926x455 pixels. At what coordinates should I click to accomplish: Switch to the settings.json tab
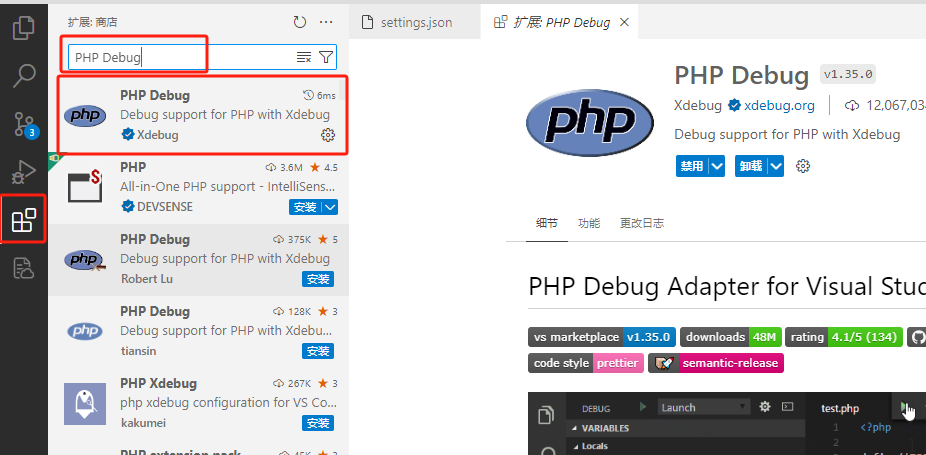pyautogui.click(x=415, y=22)
